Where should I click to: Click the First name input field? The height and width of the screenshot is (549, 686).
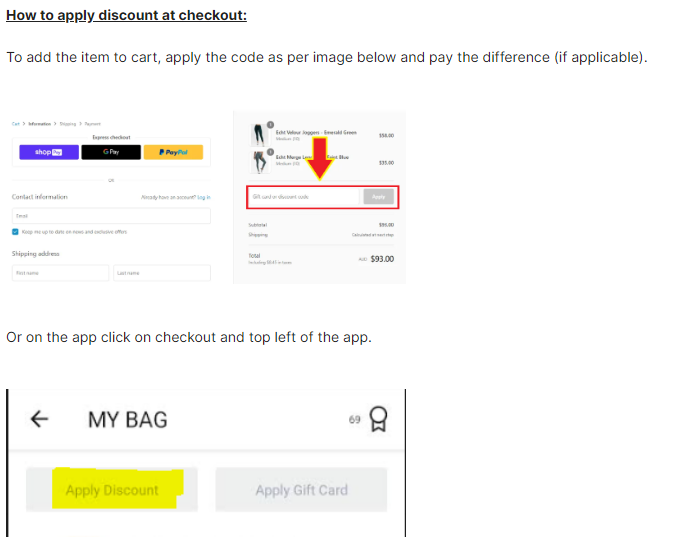coord(60,273)
